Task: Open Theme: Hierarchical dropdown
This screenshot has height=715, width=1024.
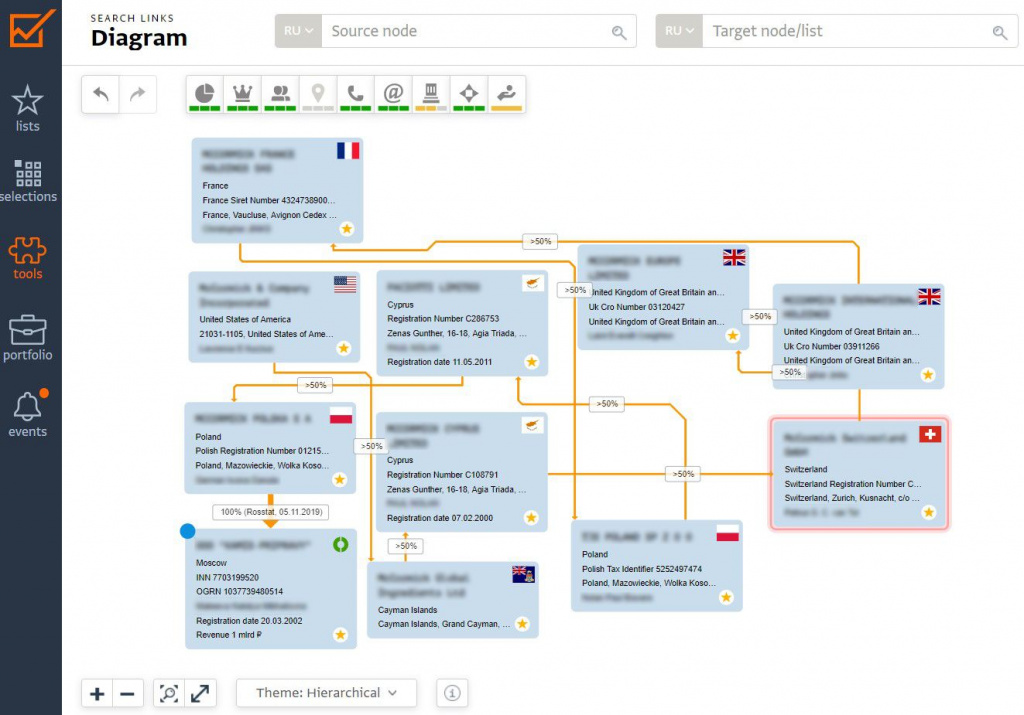Action: click(326, 693)
